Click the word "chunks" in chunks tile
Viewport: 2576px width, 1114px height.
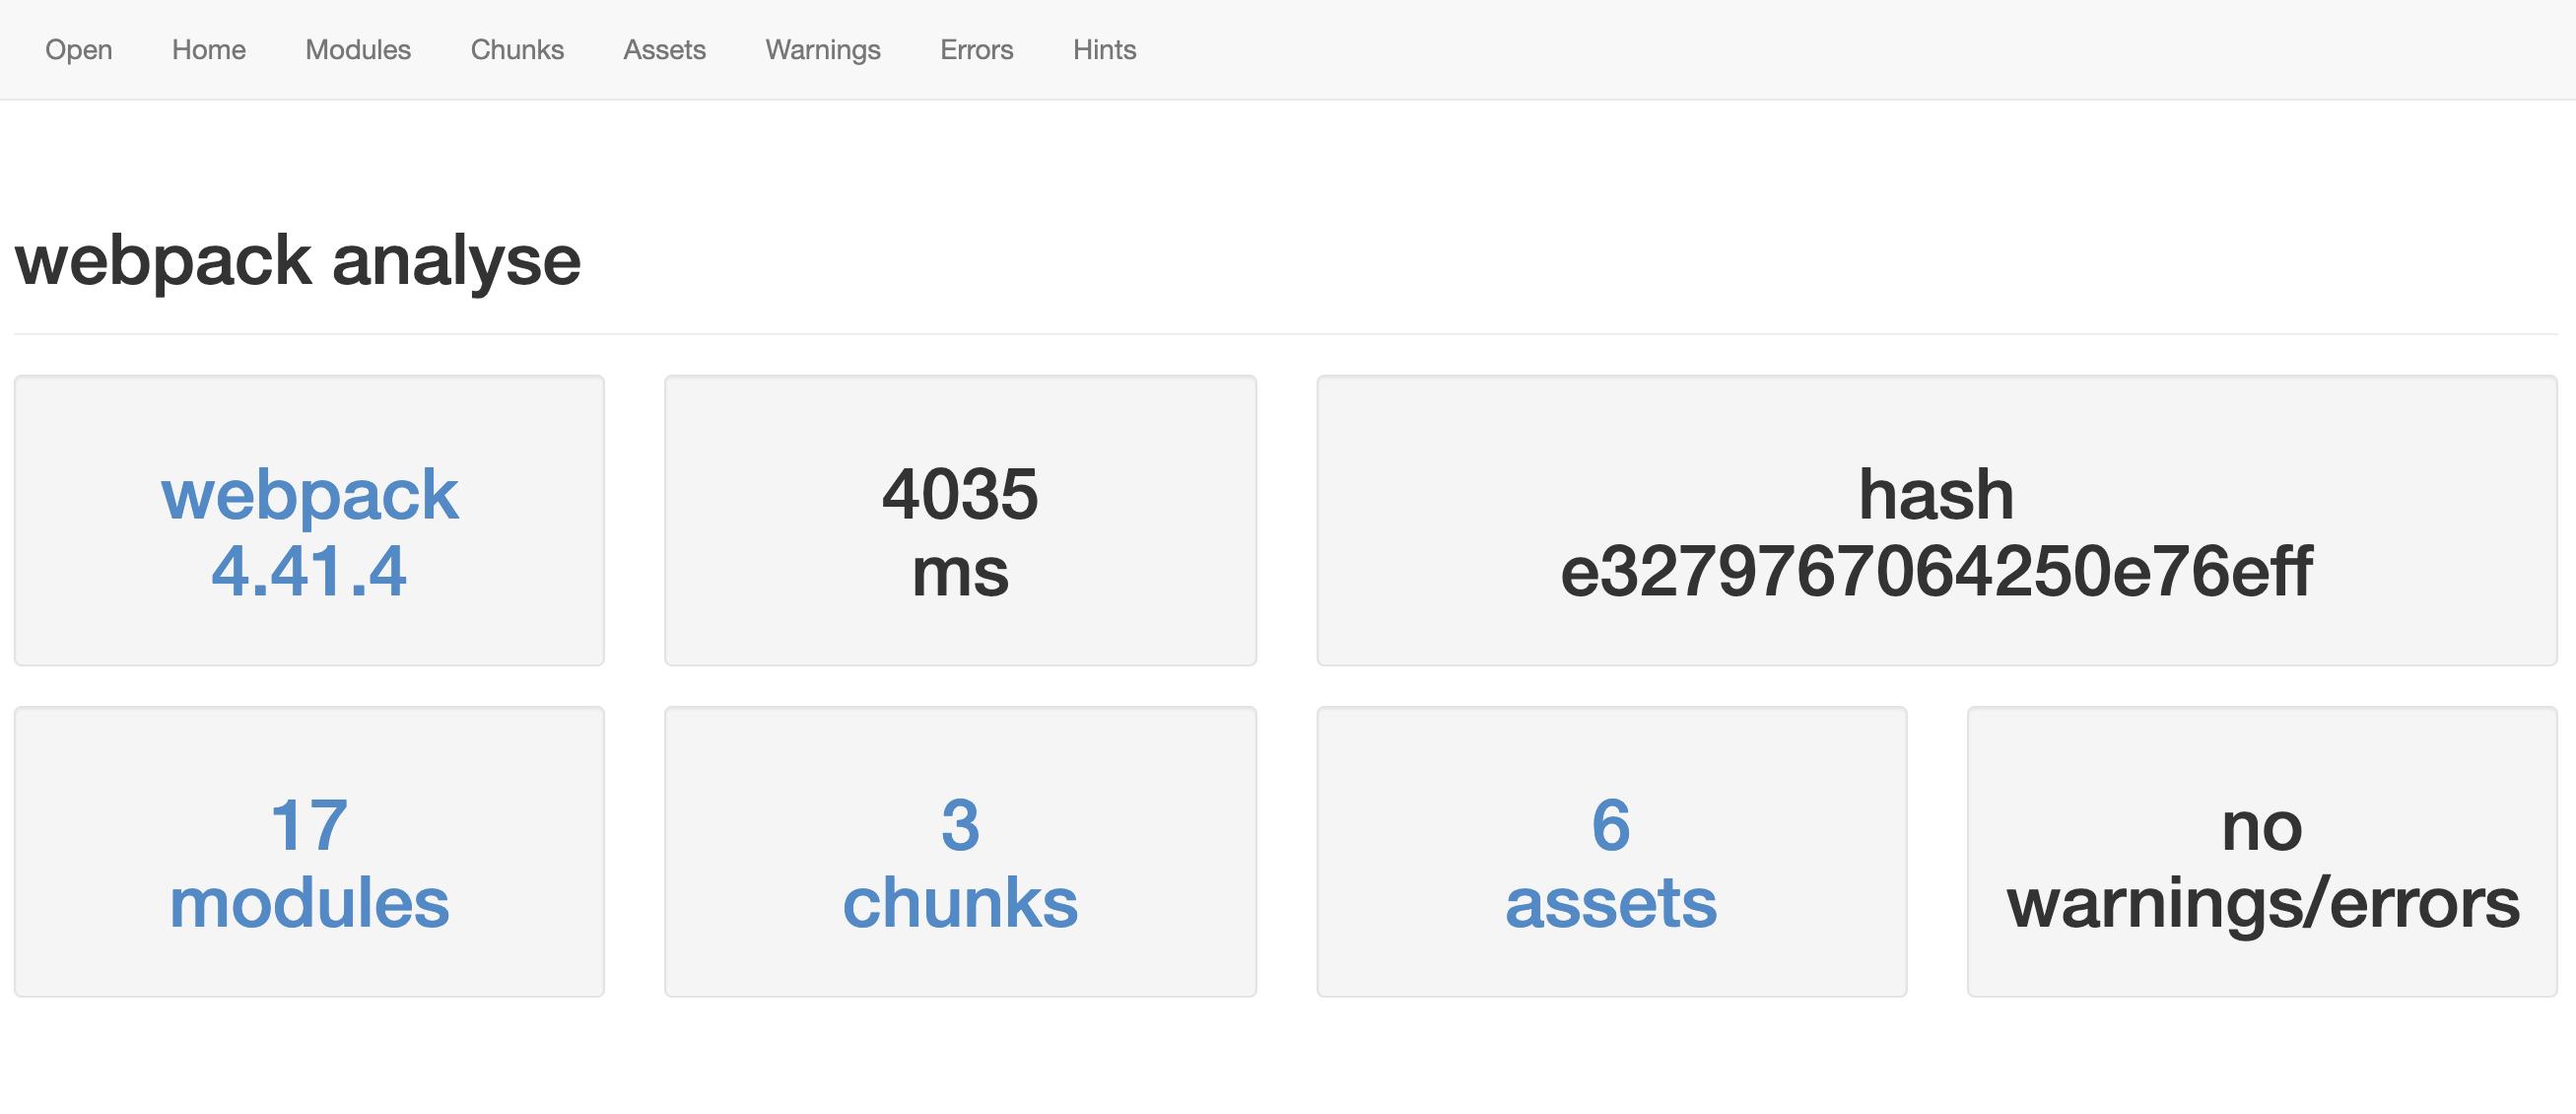tap(960, 903)
